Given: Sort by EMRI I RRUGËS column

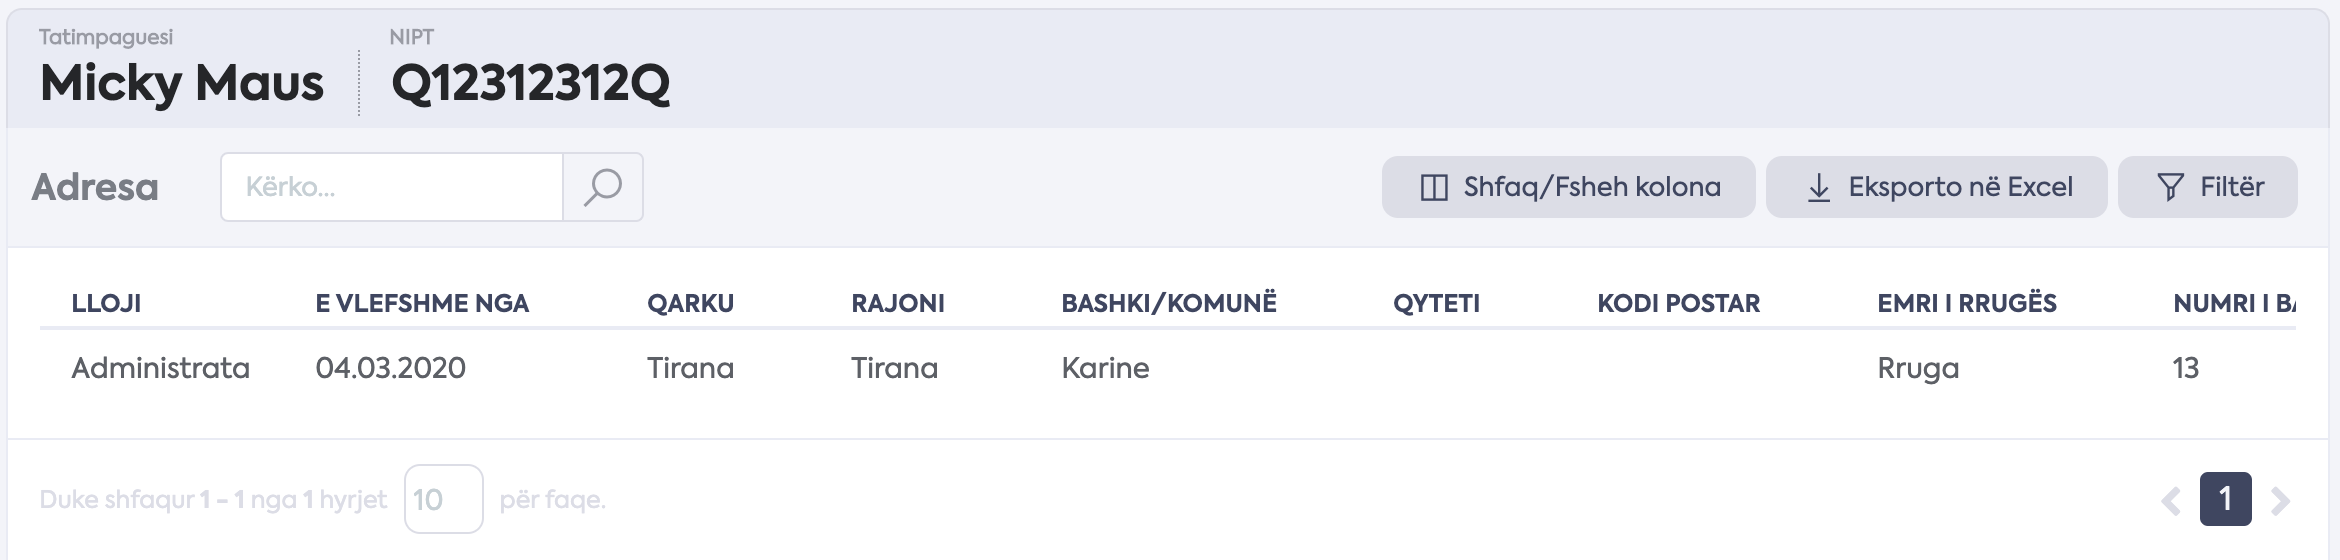Looking at the screenshot, I should (1967, 303).
